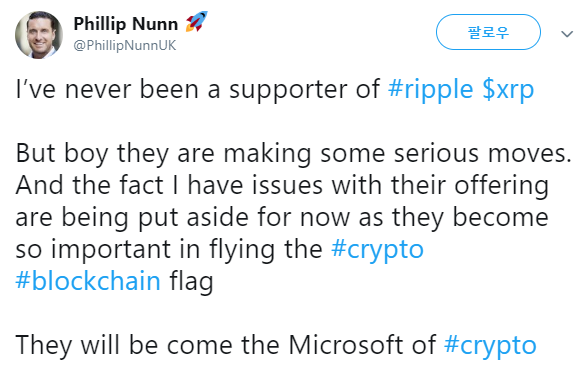Open the #crypto hashtag after 'Microsoft of'
This screenshot has height=366, width=577.
[490, 346]
